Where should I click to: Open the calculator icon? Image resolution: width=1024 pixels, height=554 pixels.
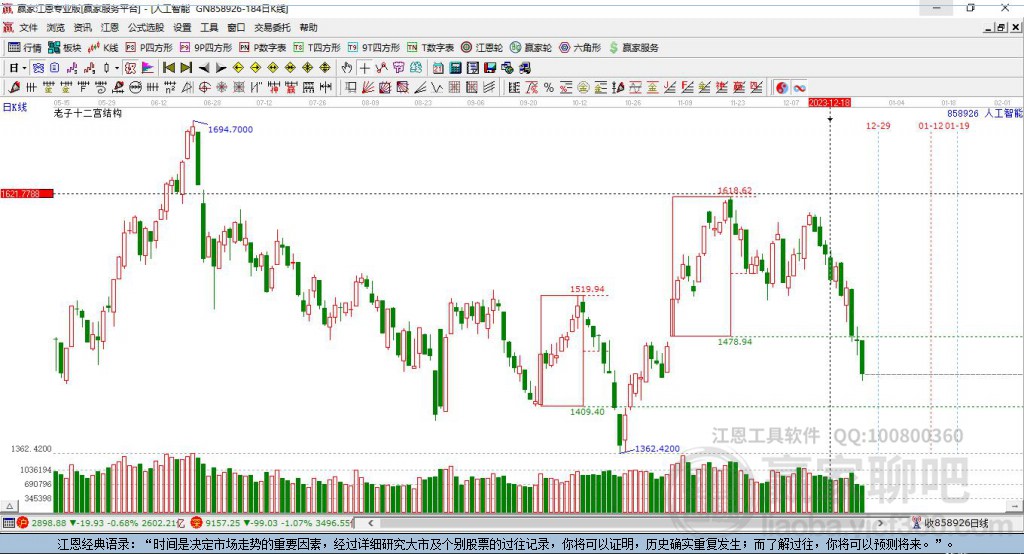(455, 68)
